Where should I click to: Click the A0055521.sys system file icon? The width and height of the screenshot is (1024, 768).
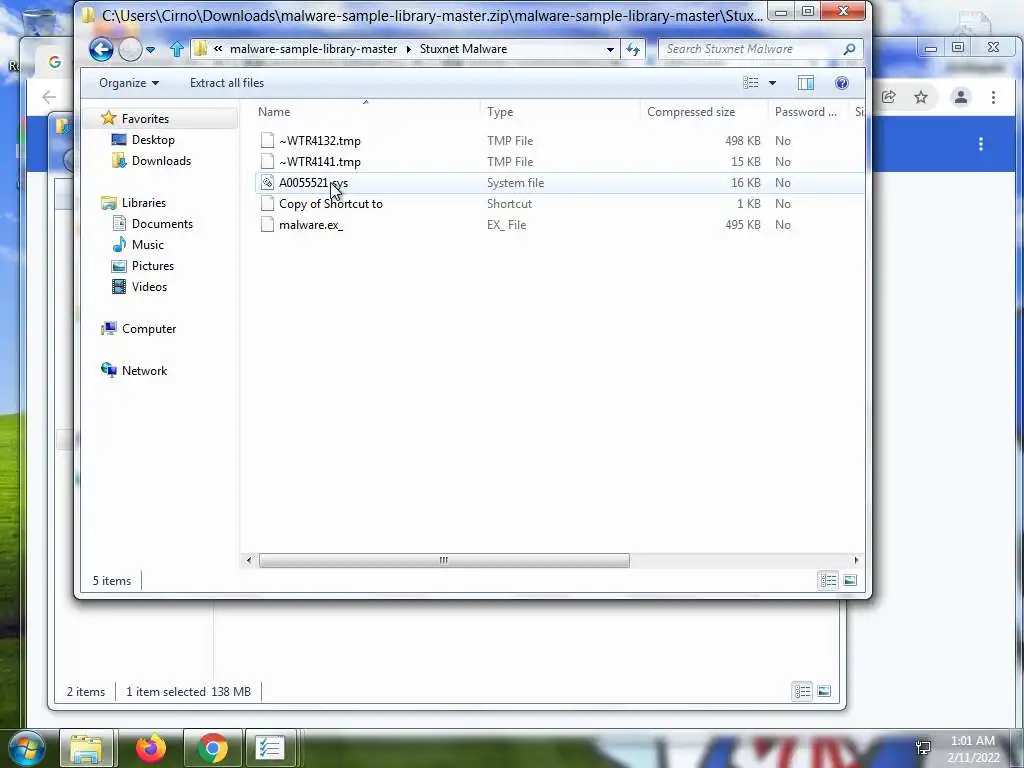coord(267,183)
